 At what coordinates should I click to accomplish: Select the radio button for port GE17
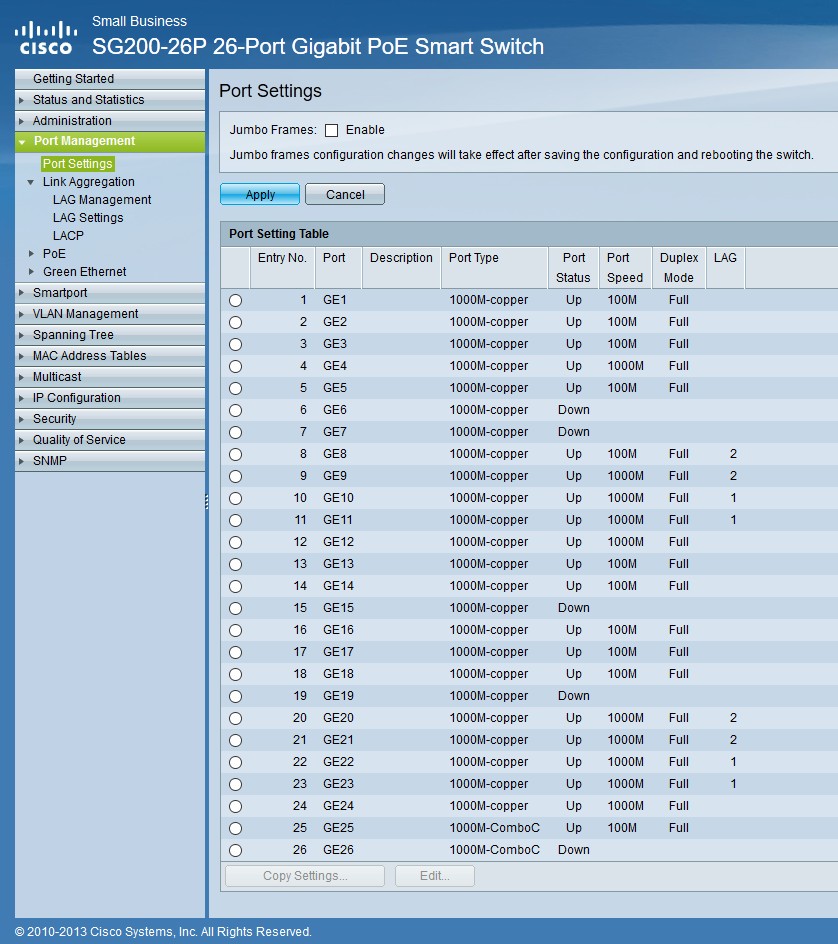coord(235,653)
